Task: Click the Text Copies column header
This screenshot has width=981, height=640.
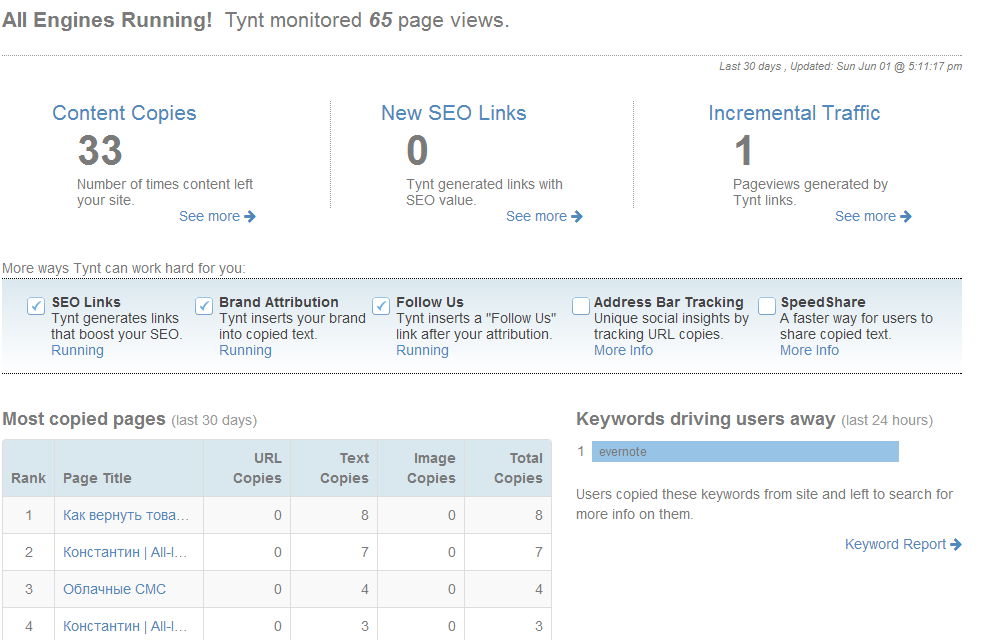Action: coord(344,468)
